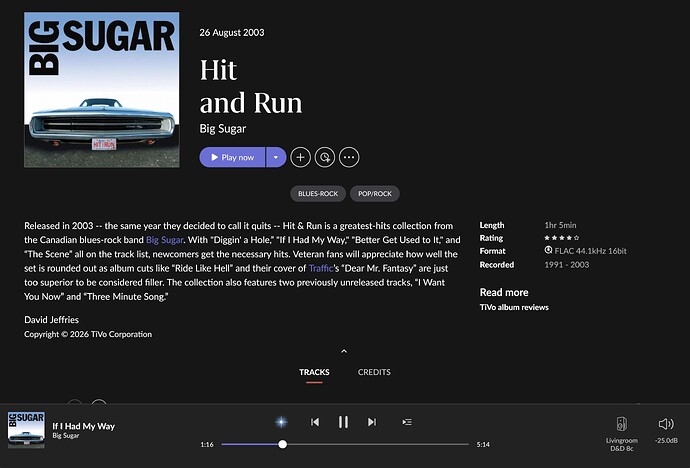Open the play queue icon

point(407,422)
